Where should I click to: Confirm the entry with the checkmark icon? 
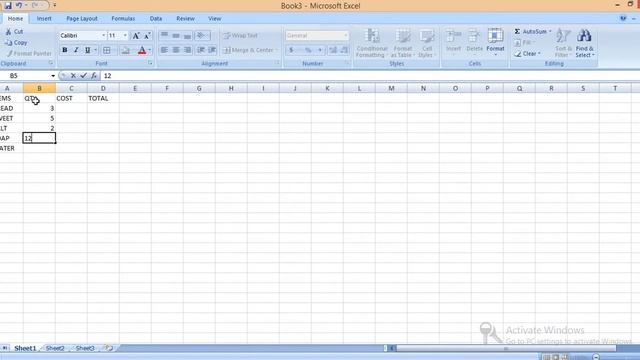(x=84, y=76)
